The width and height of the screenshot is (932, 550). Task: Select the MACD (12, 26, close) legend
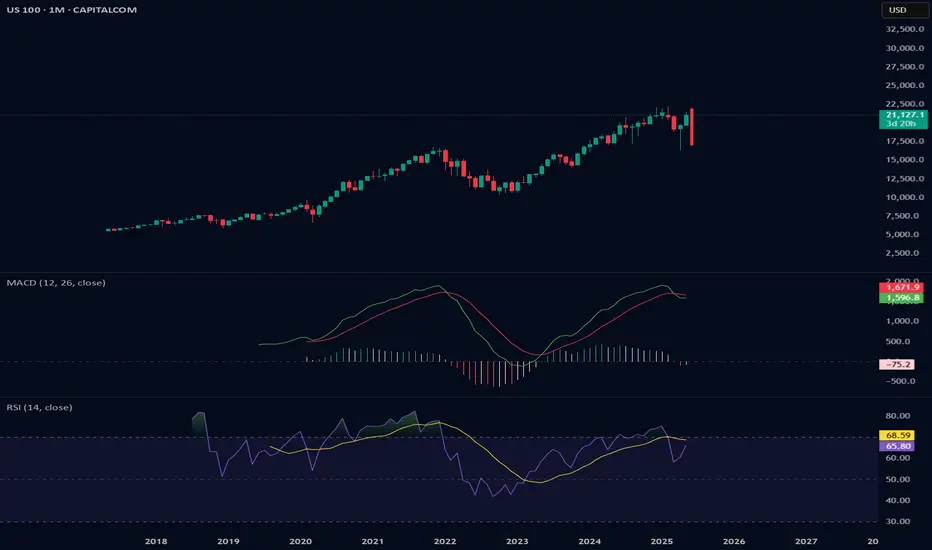coord(56,282)
